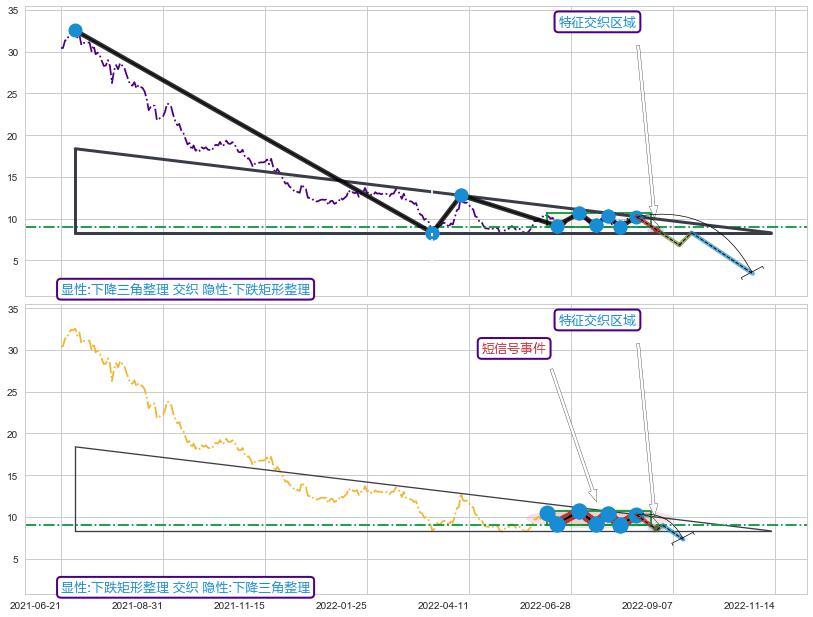The width and height of the screenshot is (813, 617).
Task: Click the leftmost blue cluster marker in bottom chart
Action: pyautogui.click(x=547, y=513)
